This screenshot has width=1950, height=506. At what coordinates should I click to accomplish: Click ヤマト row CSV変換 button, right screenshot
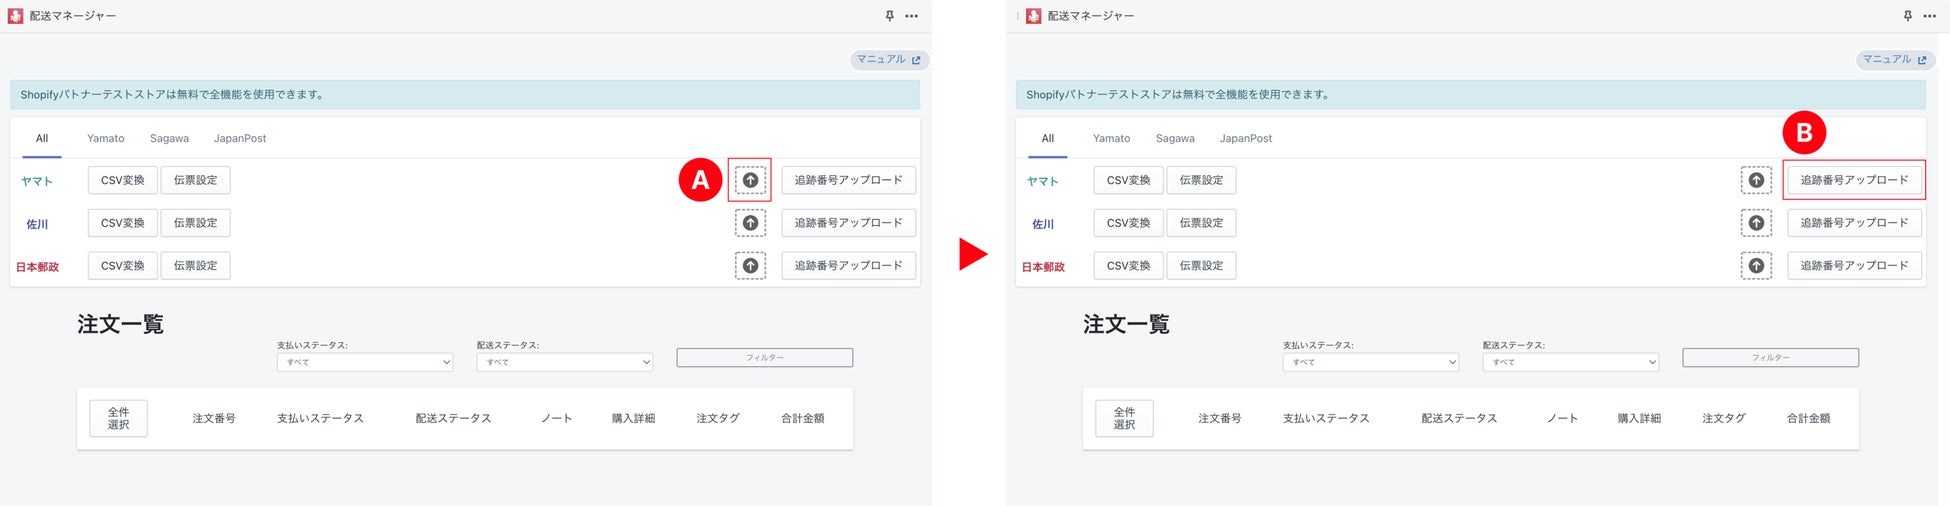(1129, 180)
